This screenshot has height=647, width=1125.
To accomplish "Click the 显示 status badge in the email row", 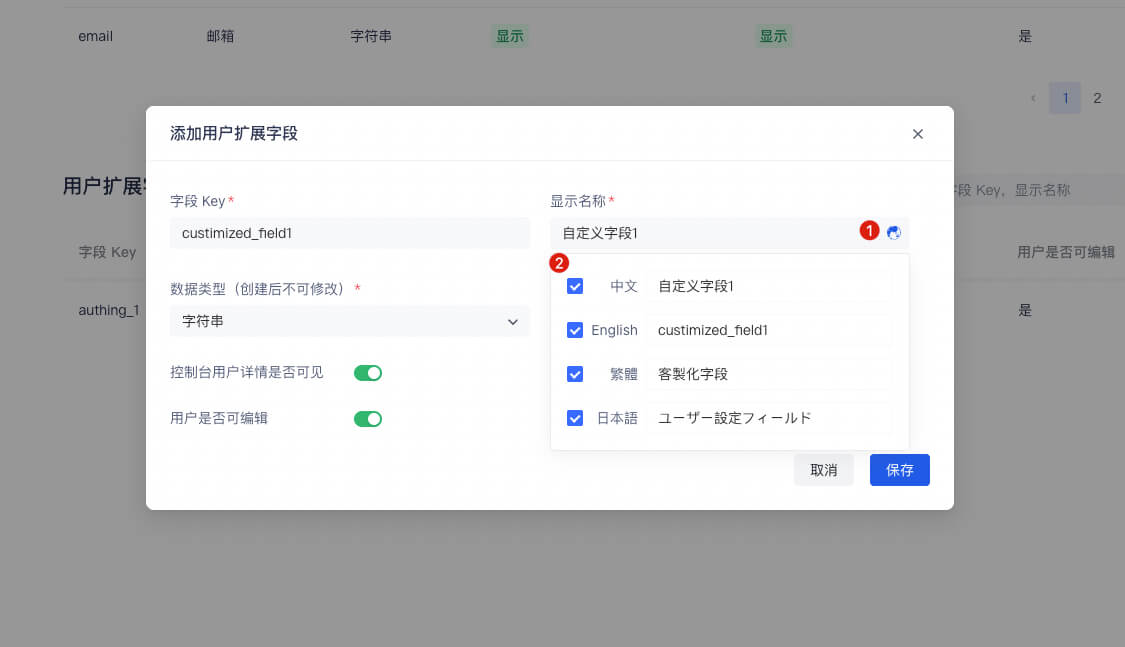I will click(x=509, y=35).
